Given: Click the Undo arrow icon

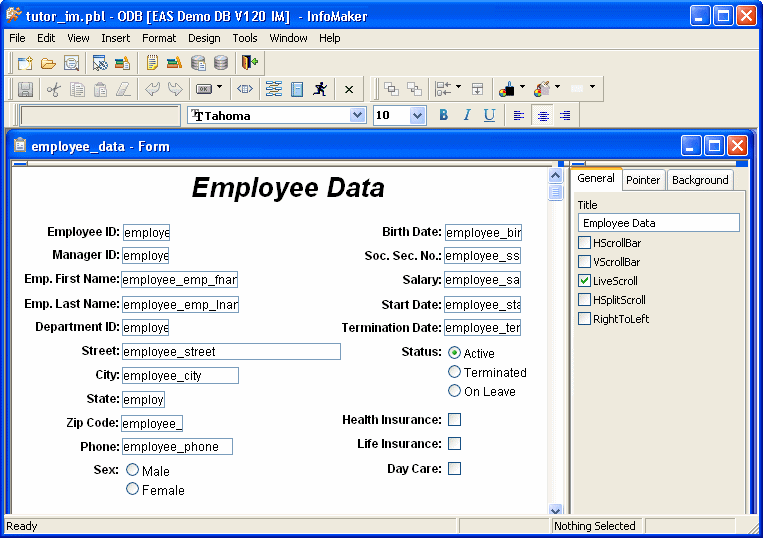Looking at the screenshot, I should [152, 90].
